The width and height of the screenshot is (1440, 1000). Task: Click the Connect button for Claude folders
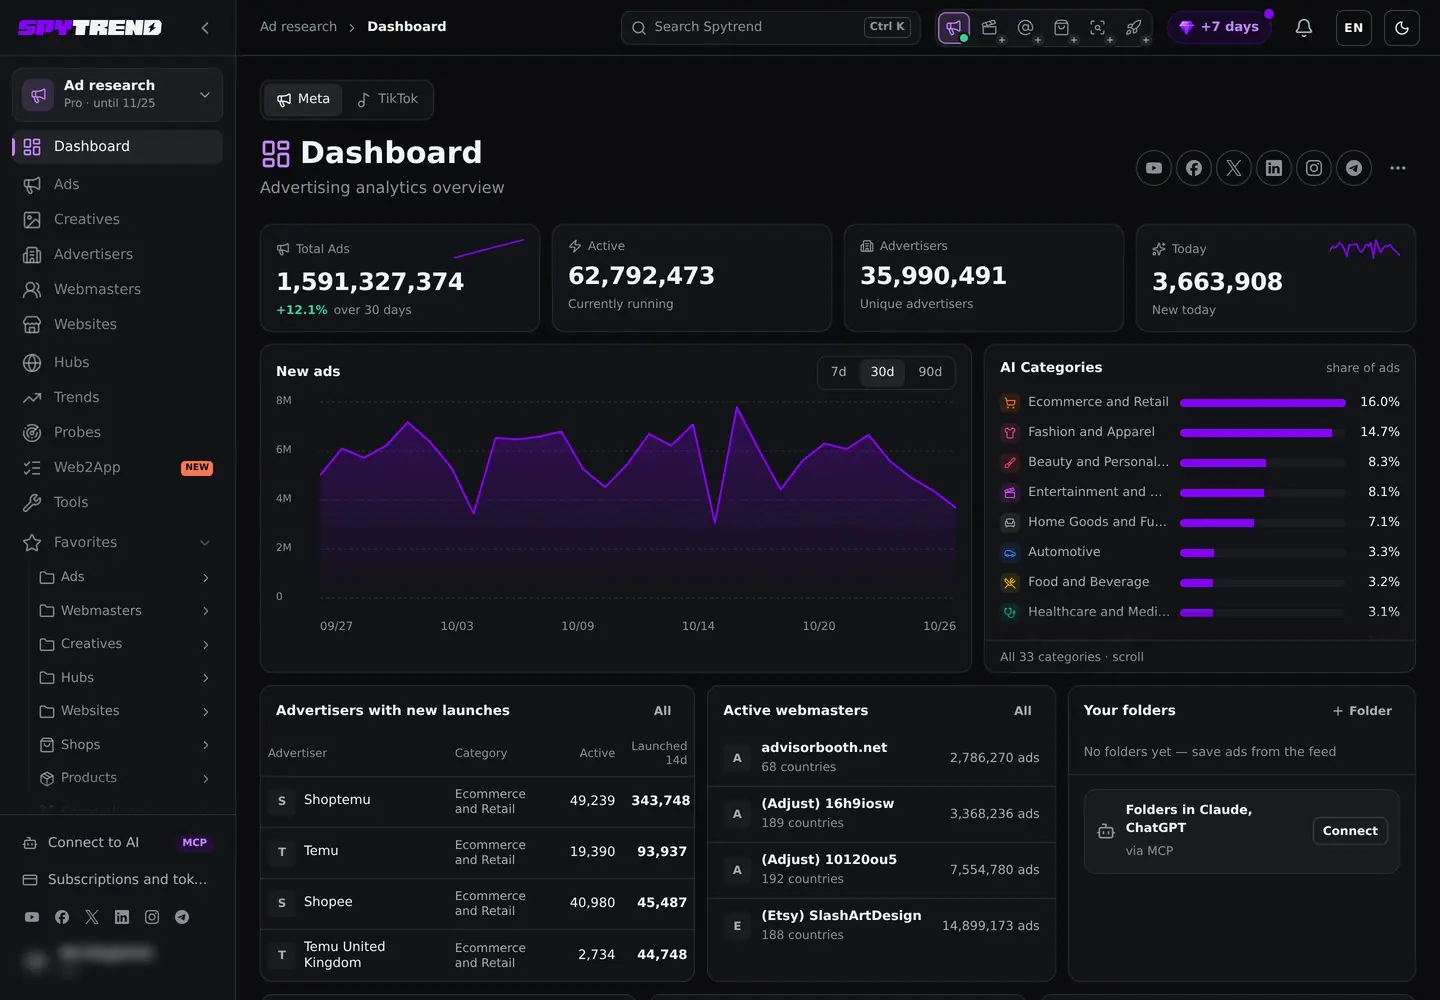1350,831
